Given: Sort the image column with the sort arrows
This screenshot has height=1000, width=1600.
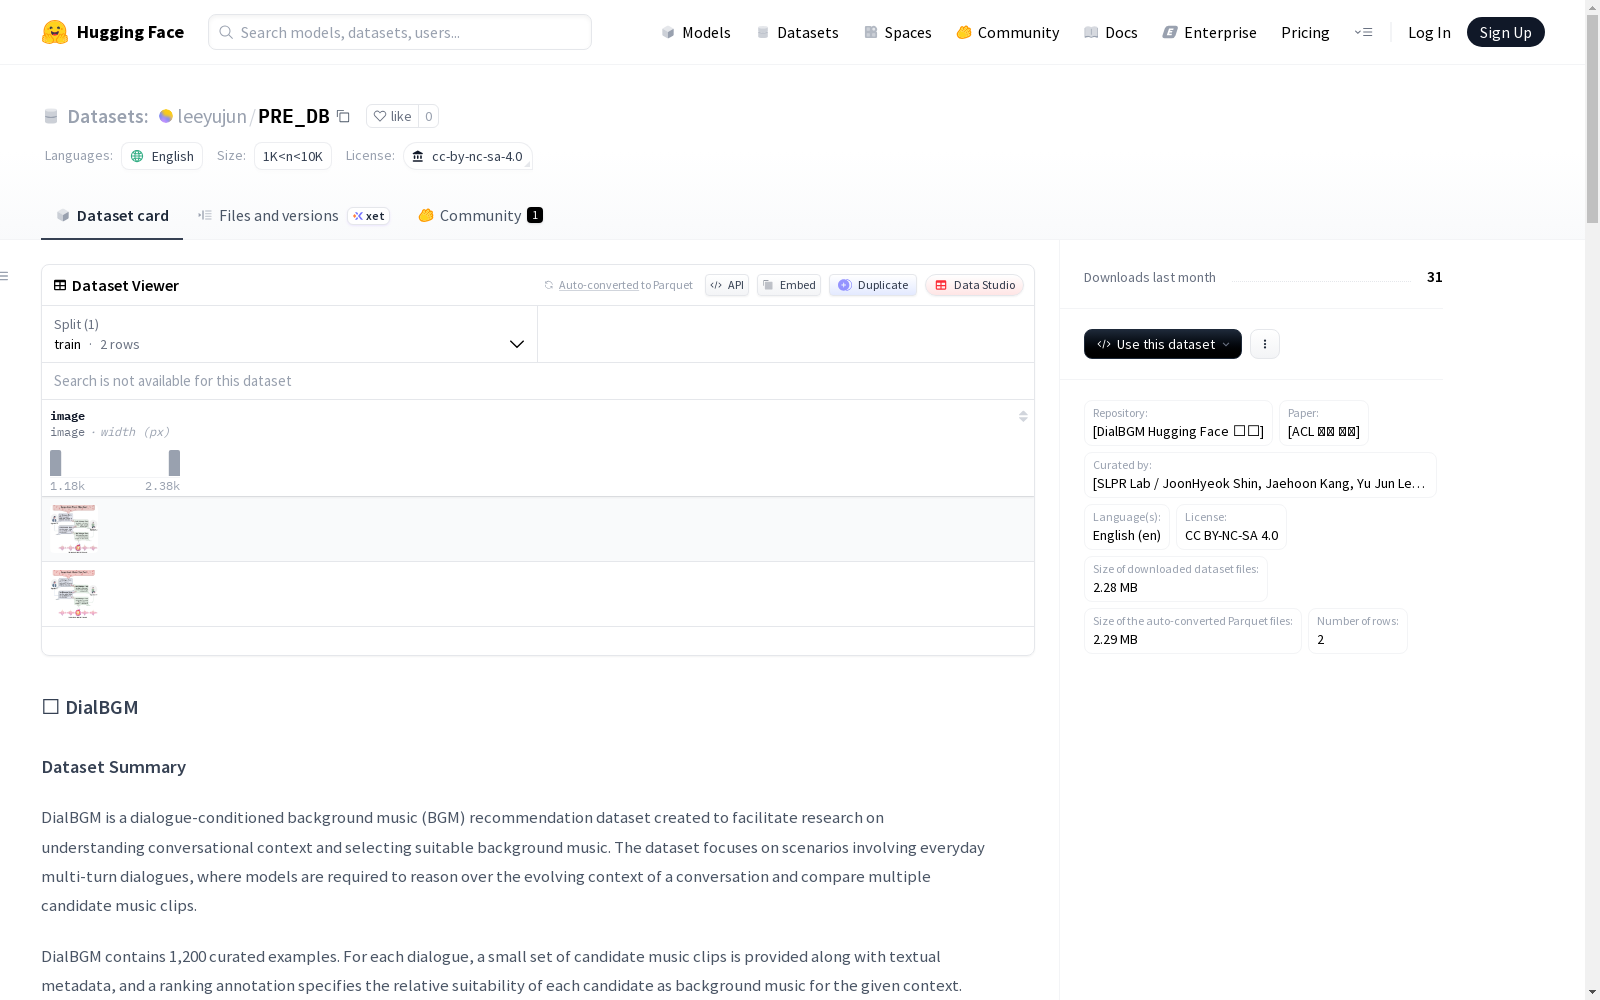Looking at the screenshot, I should (x=1023, y=416).
